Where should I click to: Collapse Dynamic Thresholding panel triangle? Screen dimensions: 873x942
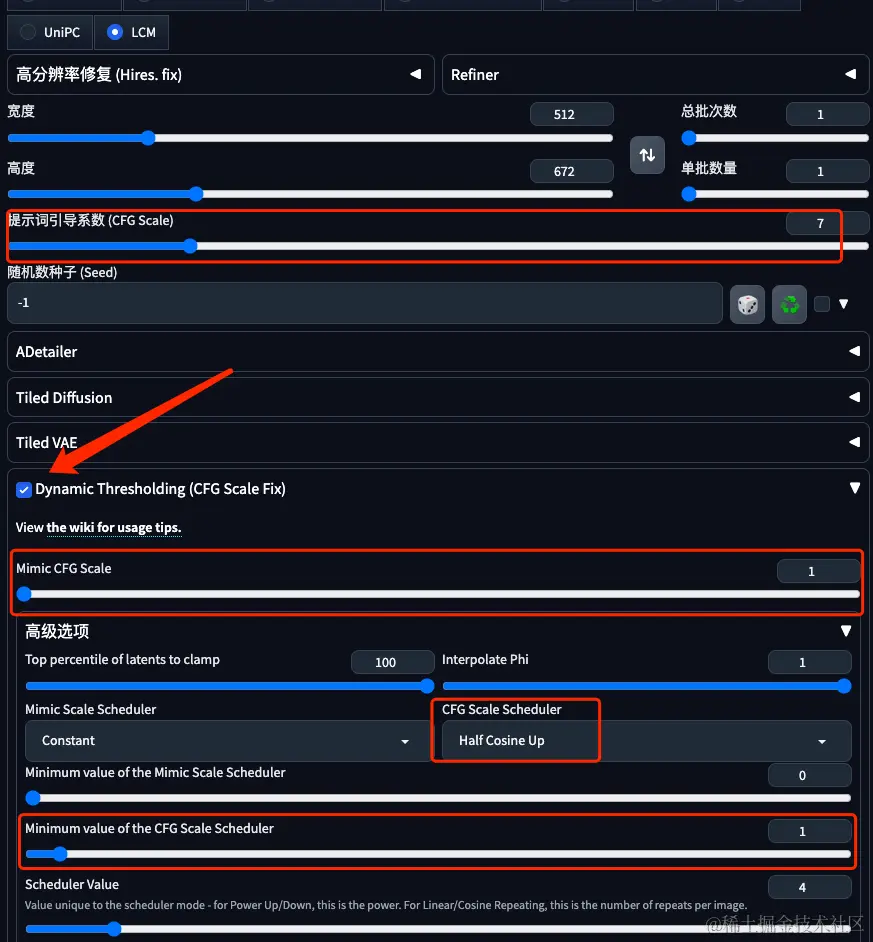click(x=854, y=488)
